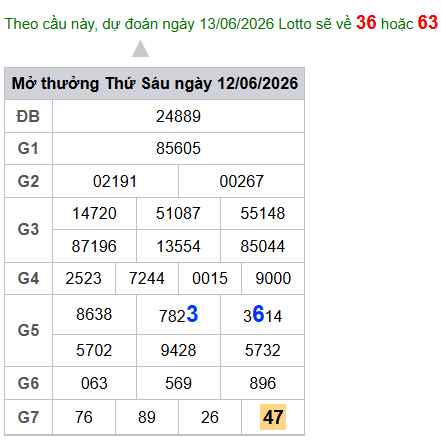The height and width of the screenshot is (440, 441).
Task: Click the table header dated 12/06/2026
Action: (x=154, y=83)
